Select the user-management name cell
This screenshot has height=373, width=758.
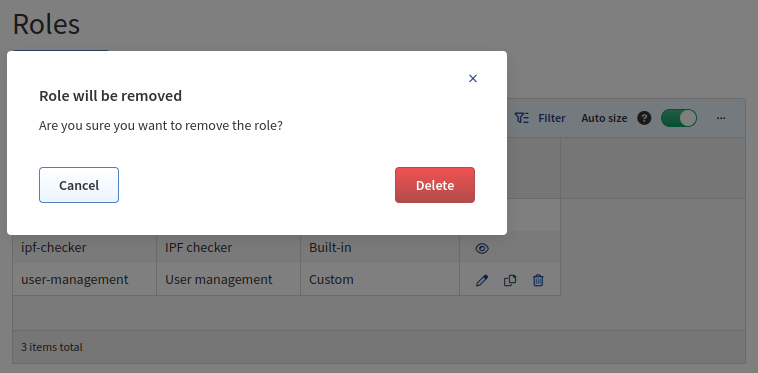pyautogui.click(x=85, y=279)
